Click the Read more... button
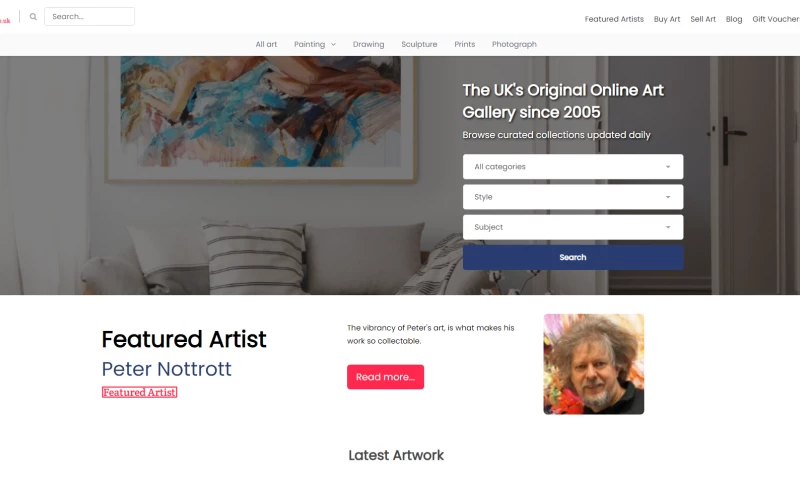This screenshot has width=800, height=480. [x=385, y=377]
